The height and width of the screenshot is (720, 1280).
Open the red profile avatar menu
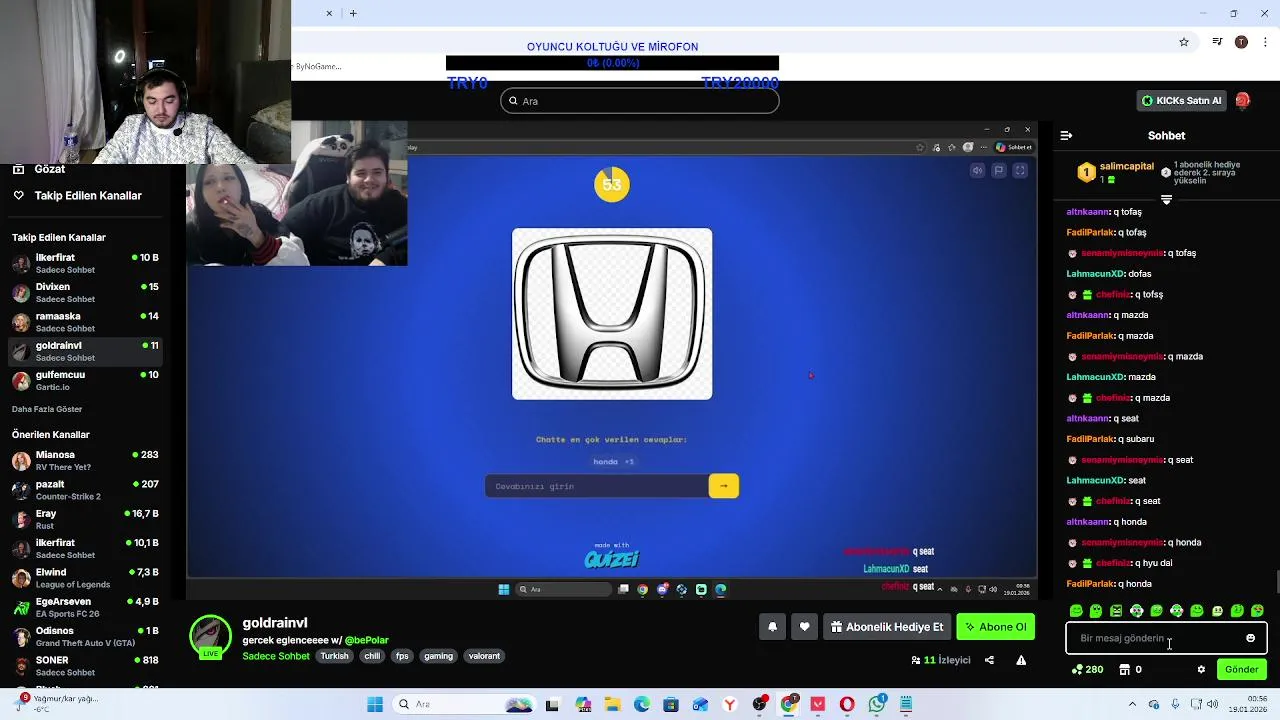click(1243, 100)
